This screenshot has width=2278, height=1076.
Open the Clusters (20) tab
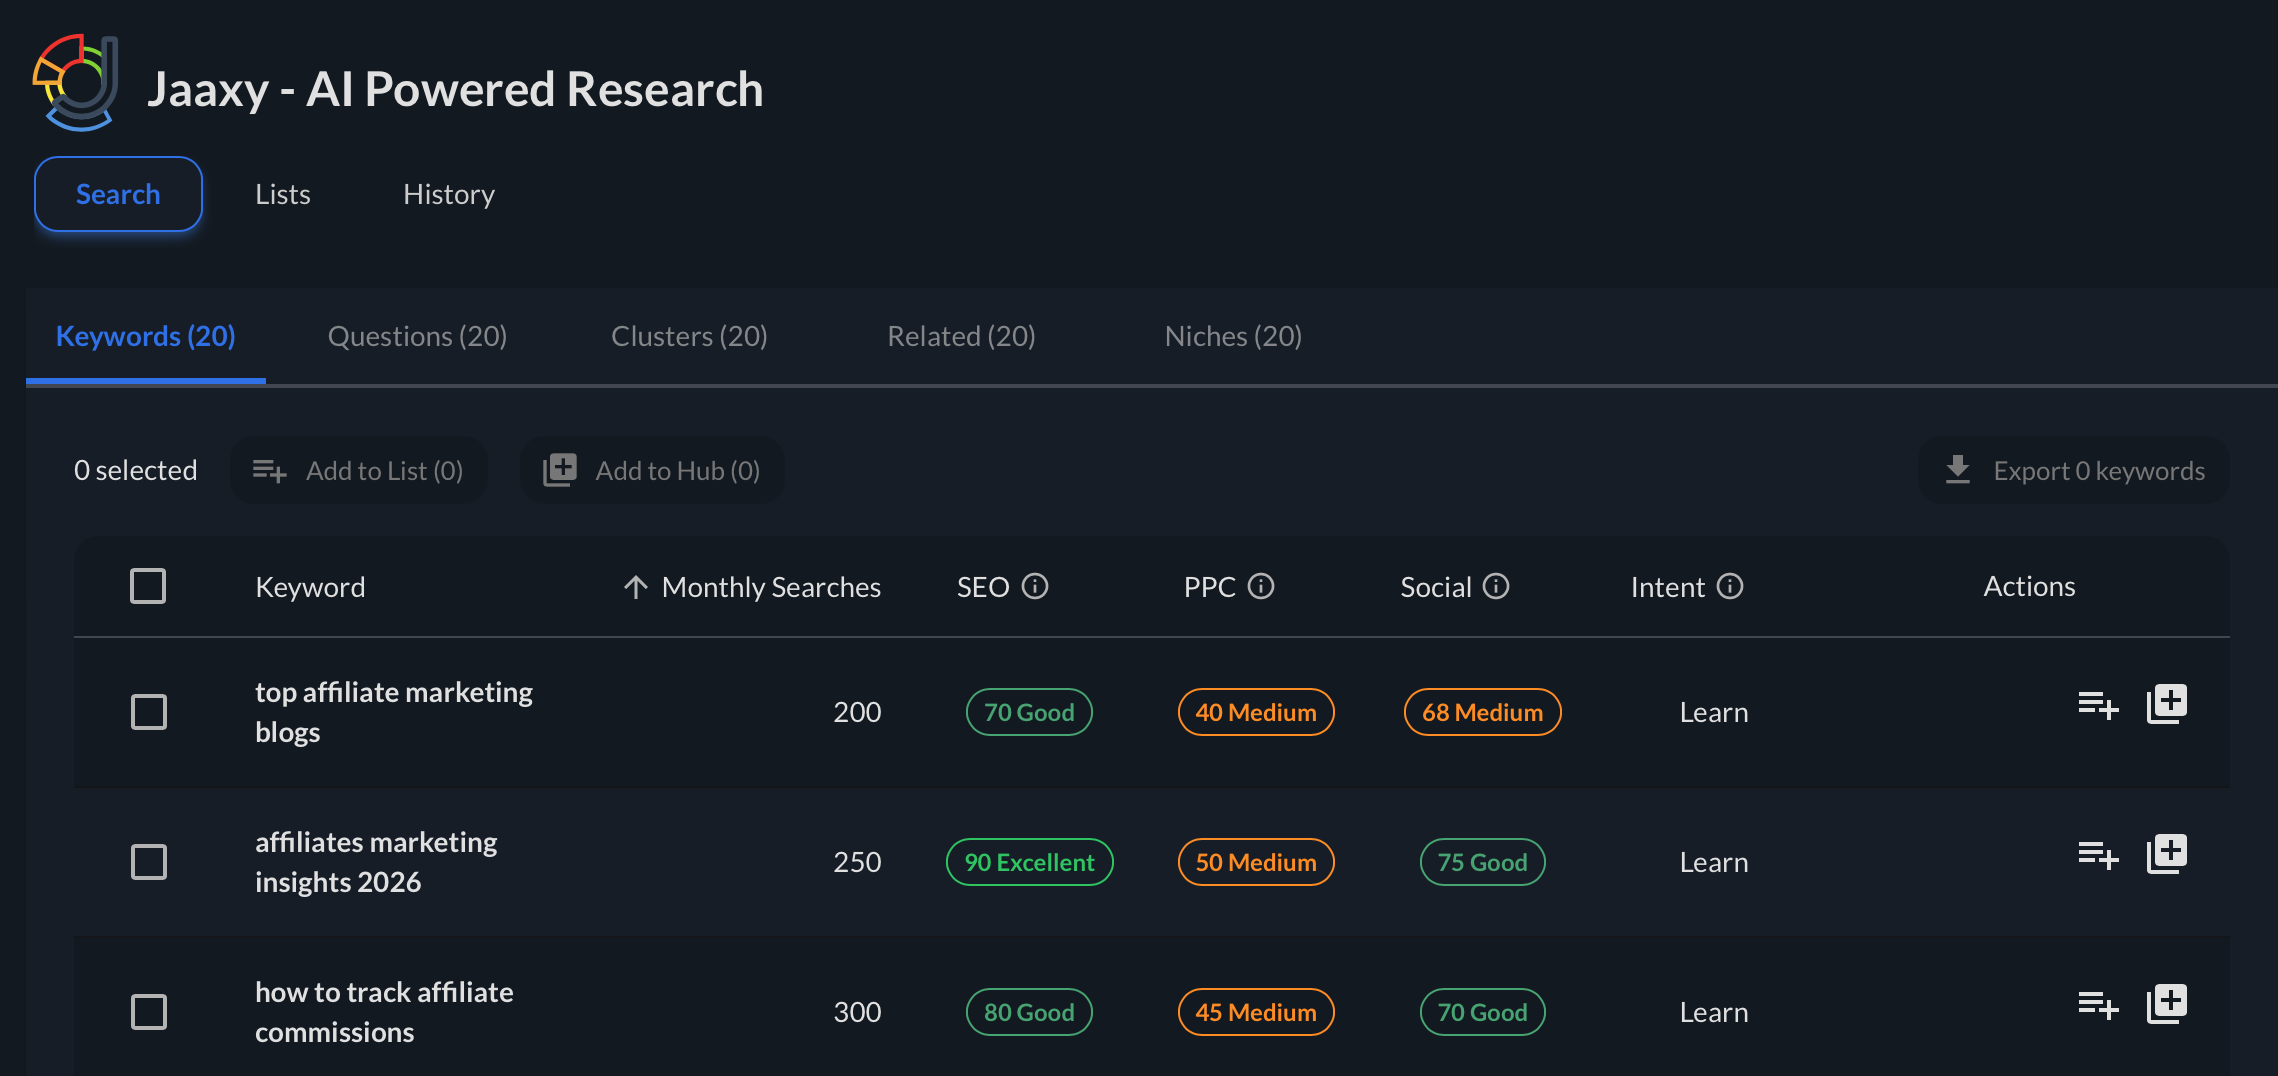pyautogui.click(x=689, y=336)
